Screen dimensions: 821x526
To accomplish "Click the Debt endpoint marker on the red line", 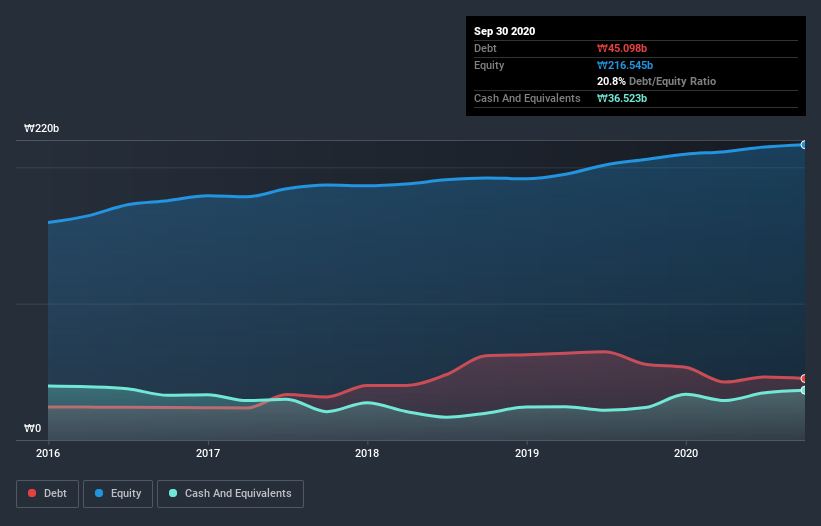I will tap(804, 378).
